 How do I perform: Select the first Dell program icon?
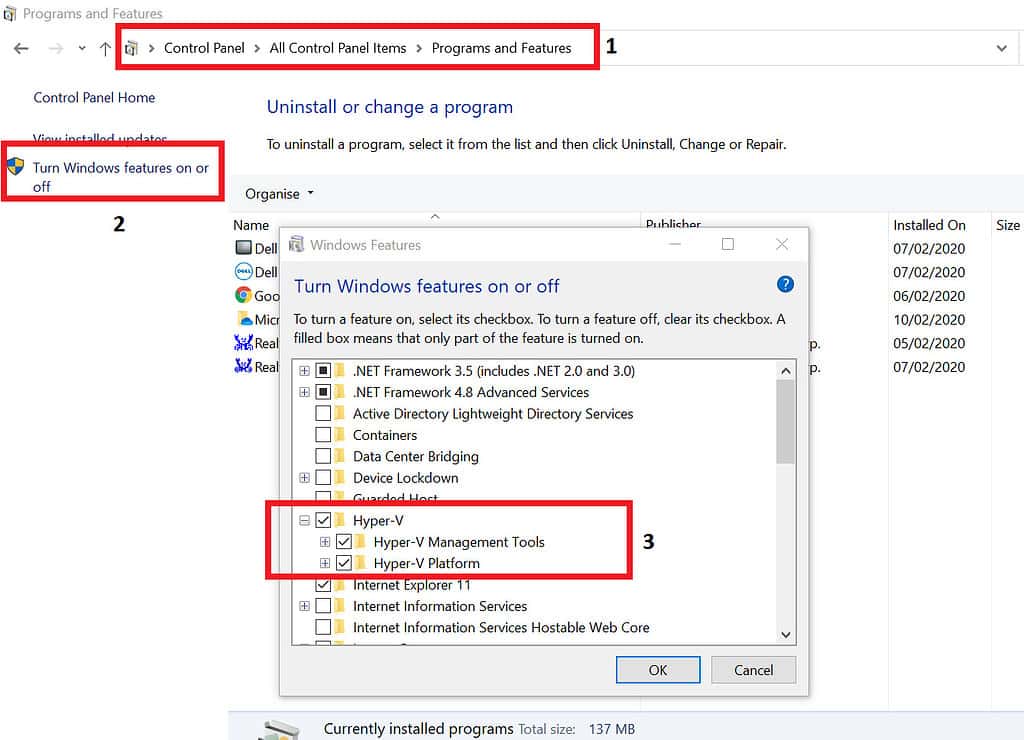tap(243, 248)
